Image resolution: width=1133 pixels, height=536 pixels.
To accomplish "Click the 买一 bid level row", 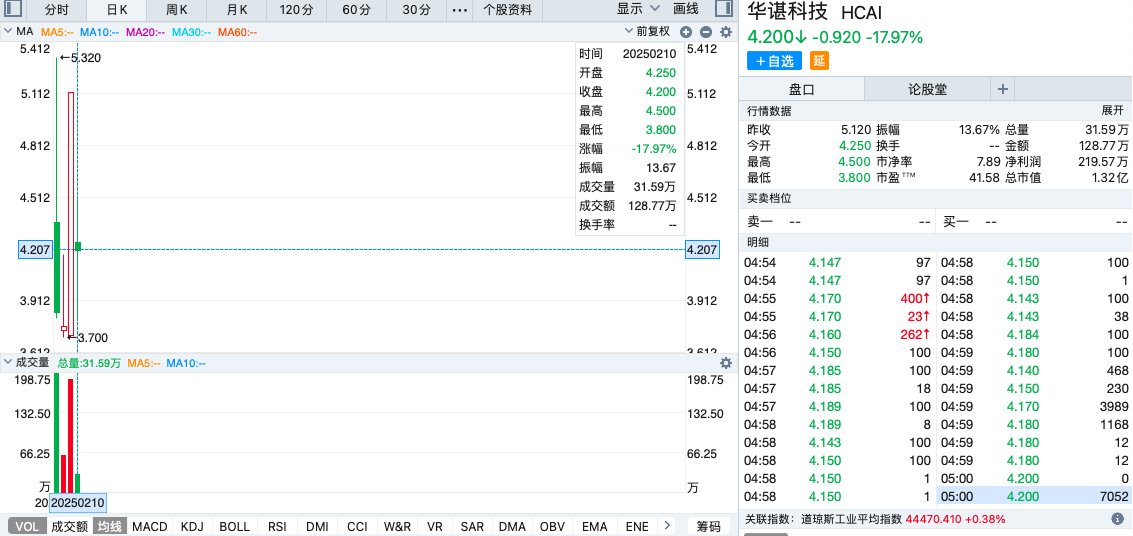I will tap(1034, 222).
